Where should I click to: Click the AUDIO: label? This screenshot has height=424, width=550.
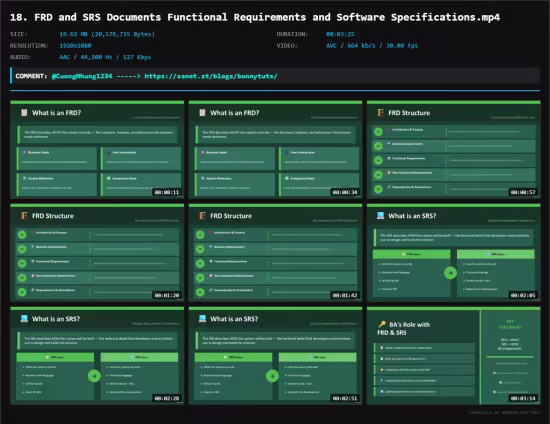(x=20, y=57)
